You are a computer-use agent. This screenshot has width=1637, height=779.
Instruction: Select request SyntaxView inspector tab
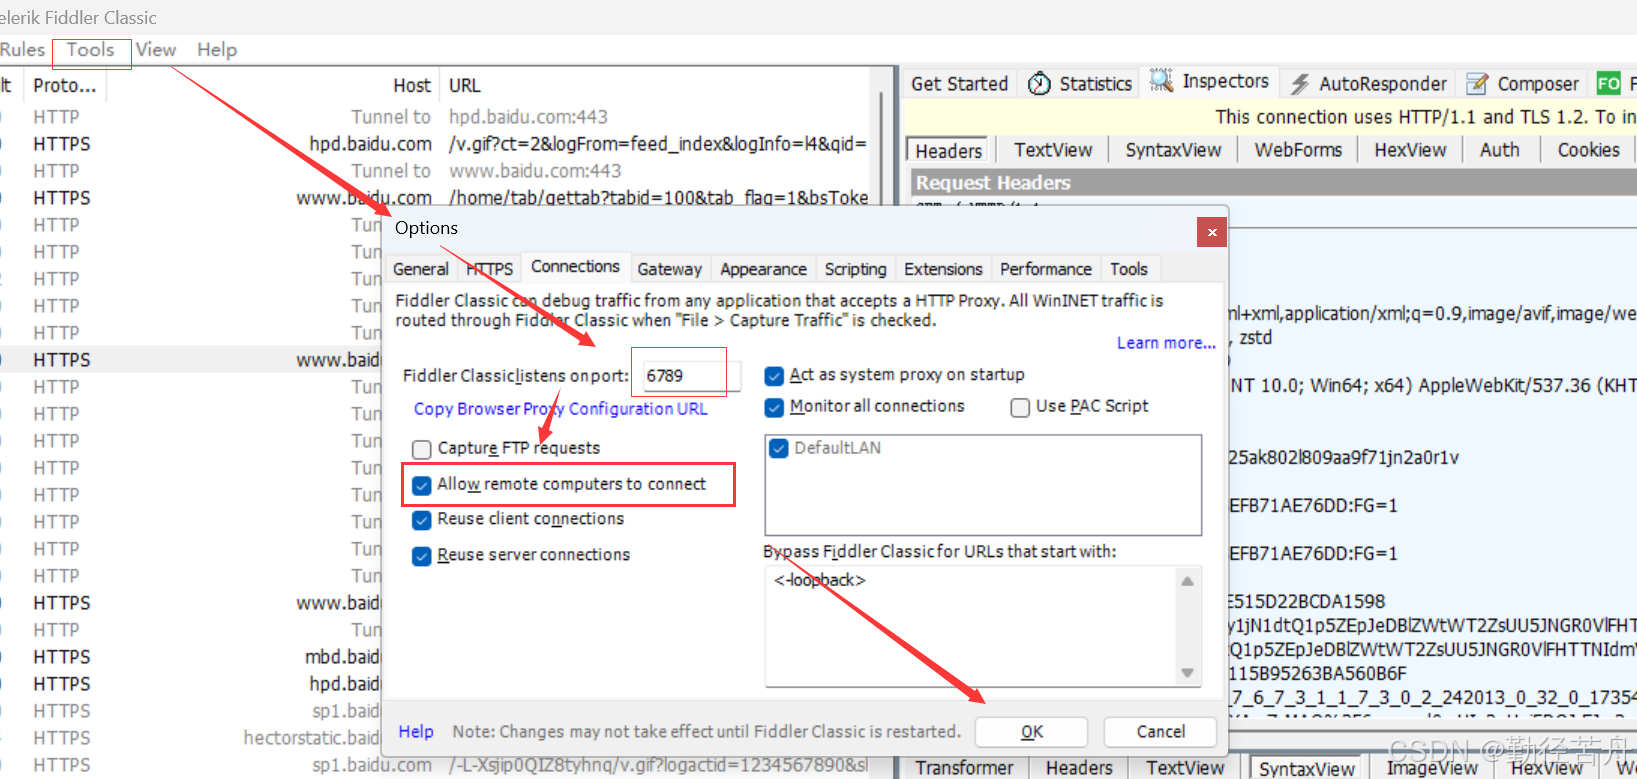click(1173, 150)
